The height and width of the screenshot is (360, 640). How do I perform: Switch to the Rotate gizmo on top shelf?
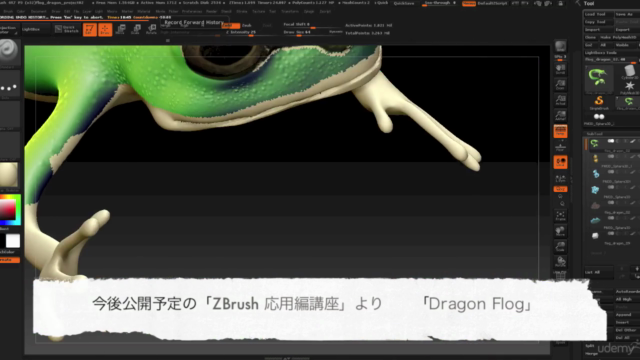(151, 29)
